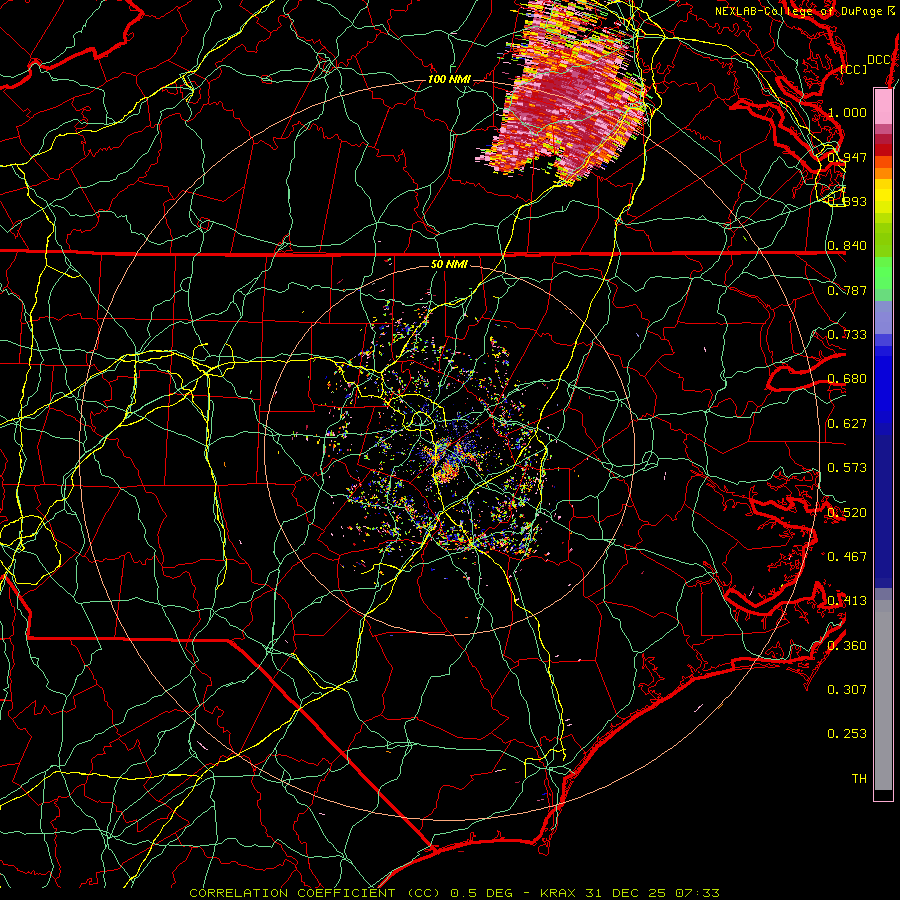Click the bright green color bar segment
The image size is (900, 900).
point(883,274)
